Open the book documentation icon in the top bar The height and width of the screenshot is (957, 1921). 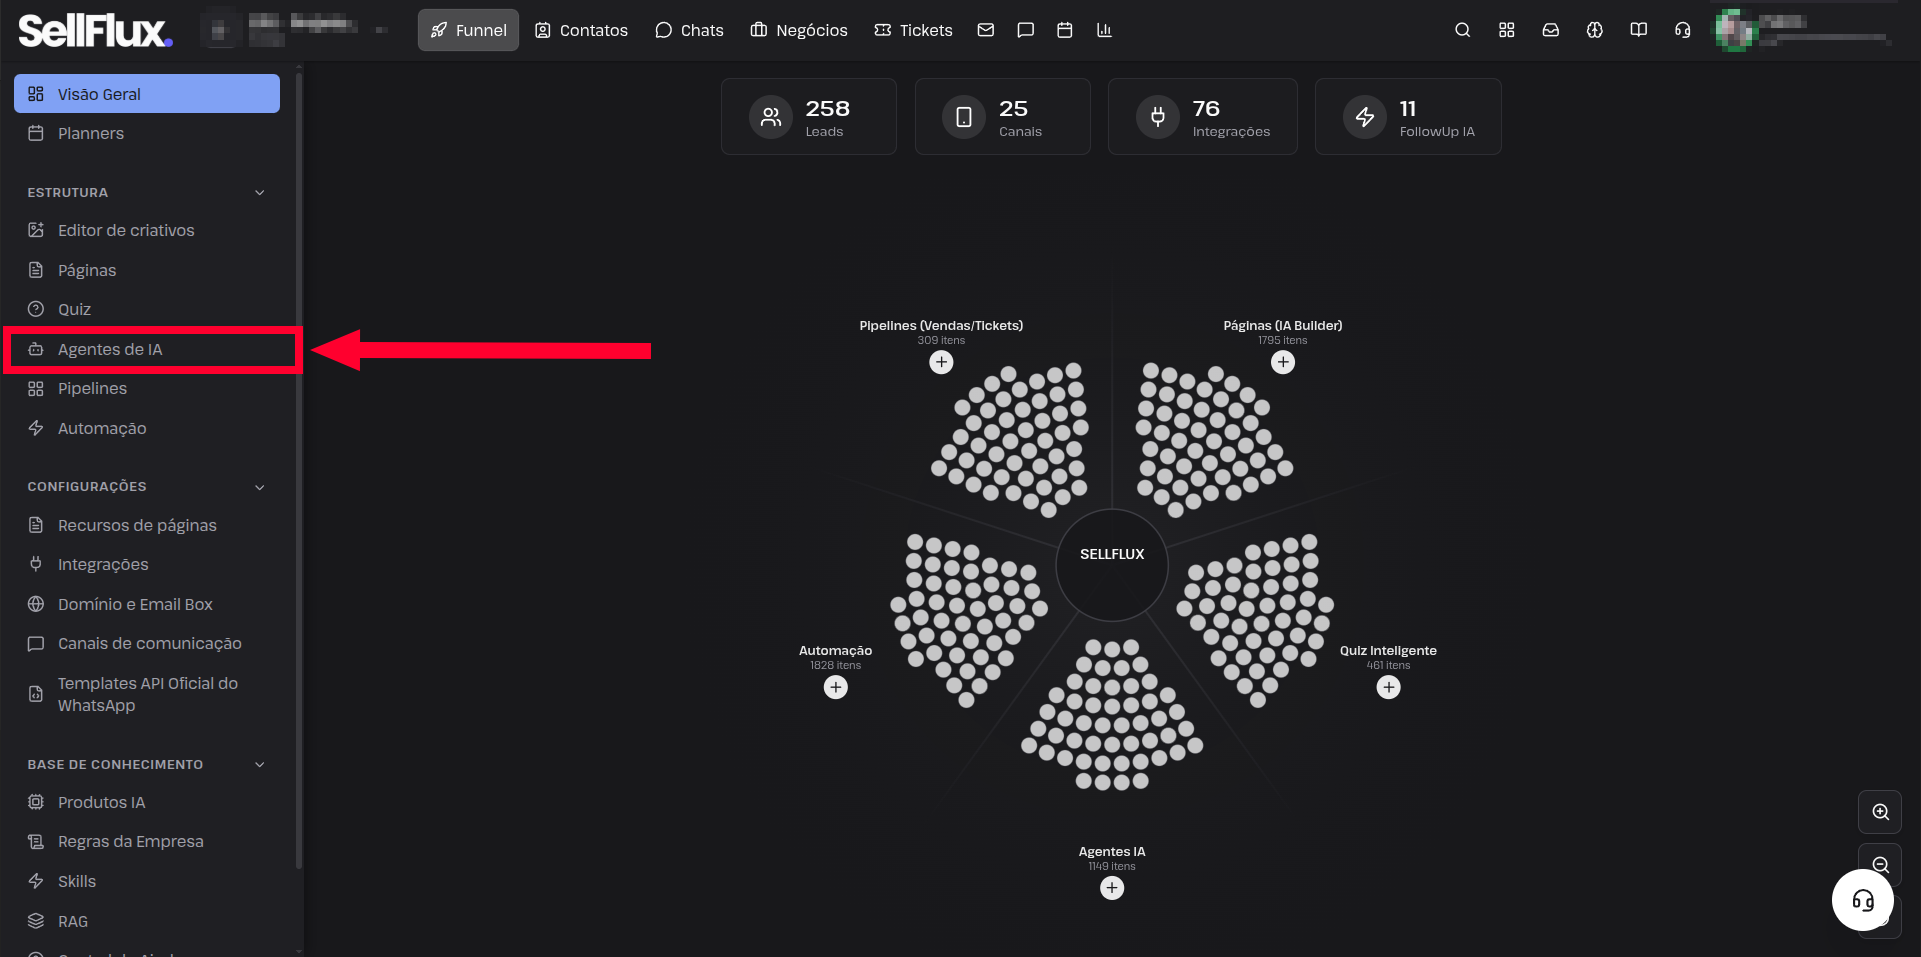tap(1638, 30)
